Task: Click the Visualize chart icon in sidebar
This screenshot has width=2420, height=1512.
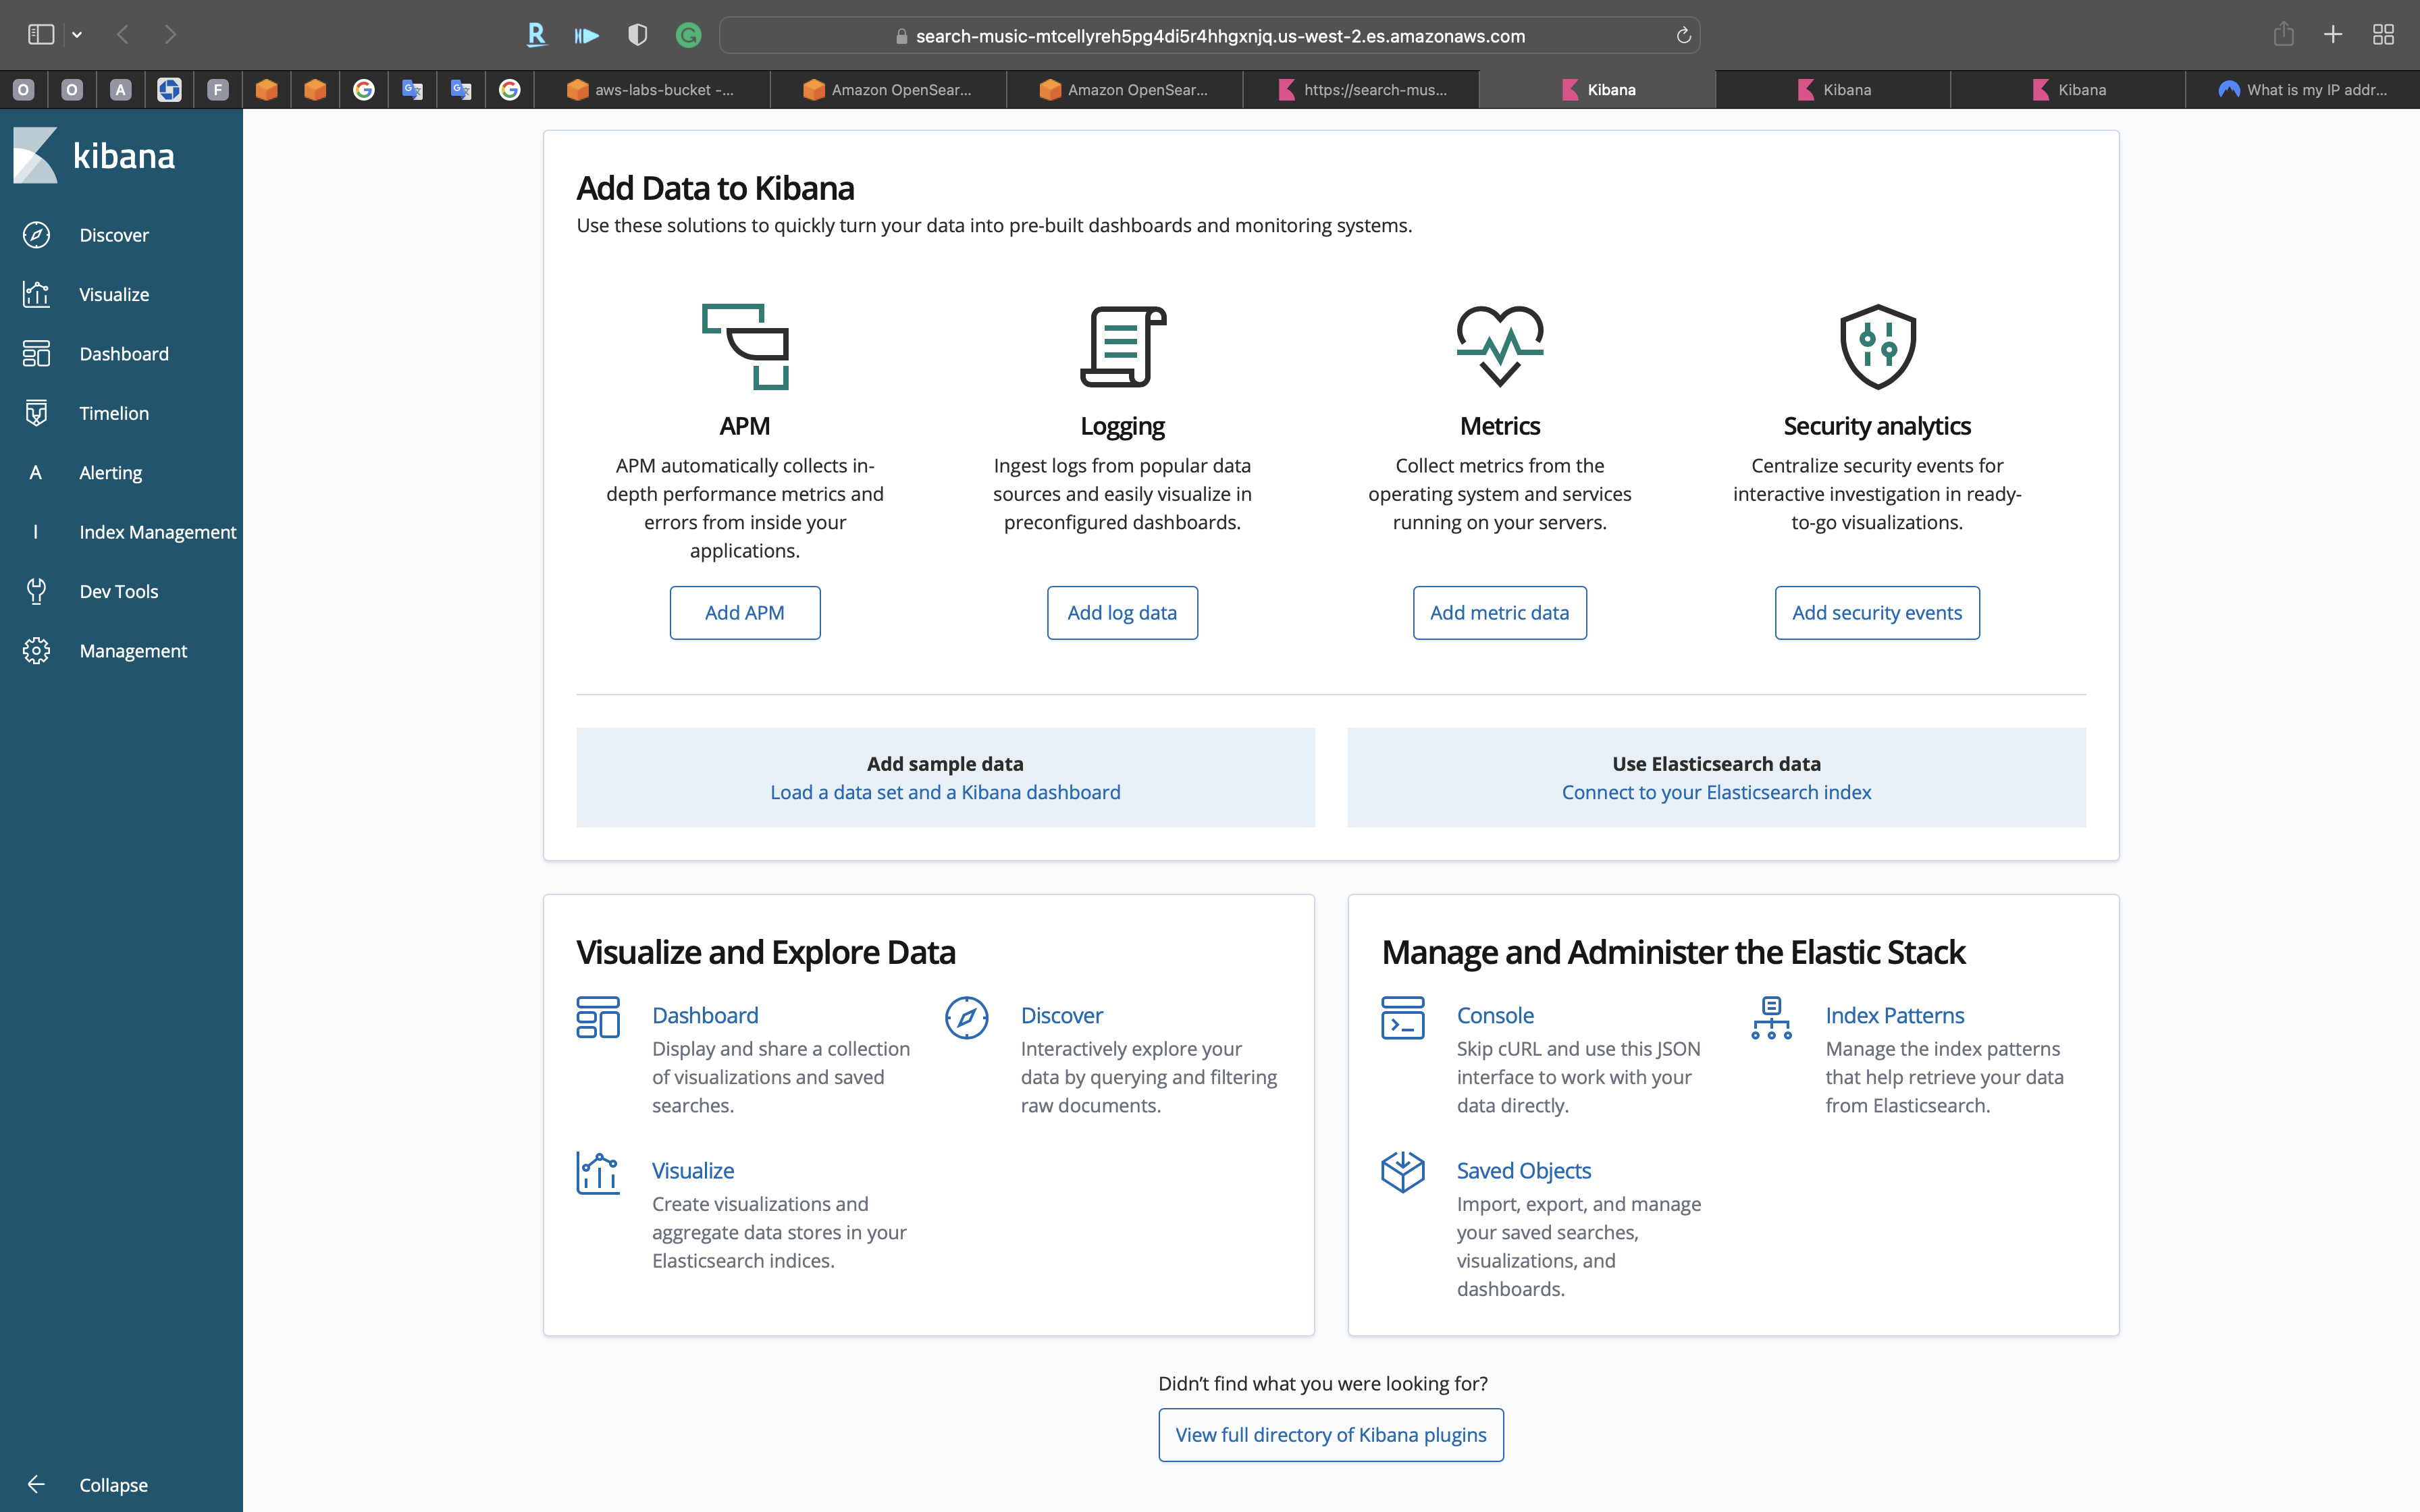Action: point(36,294)
